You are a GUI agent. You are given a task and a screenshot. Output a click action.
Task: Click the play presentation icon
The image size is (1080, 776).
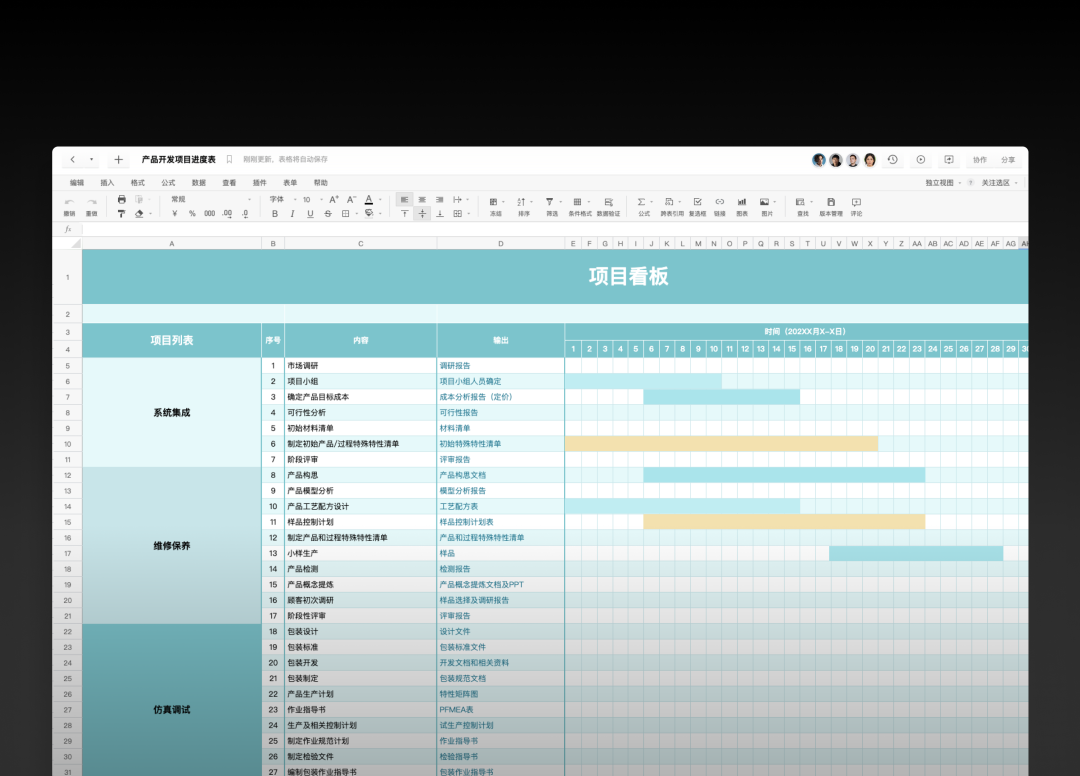click(x=921, y=160)
